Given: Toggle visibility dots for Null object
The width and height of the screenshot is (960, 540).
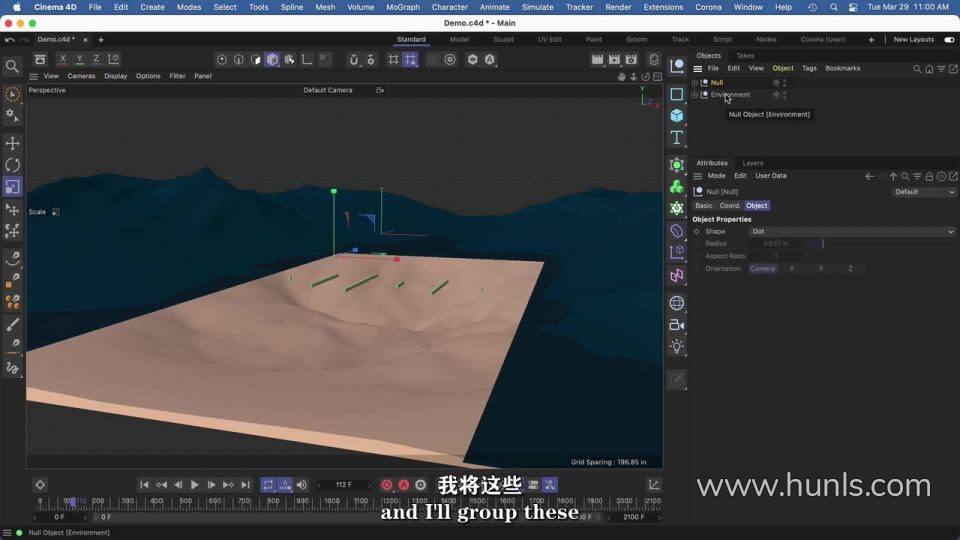Looking at the screenshot, I should pos(776,83).
